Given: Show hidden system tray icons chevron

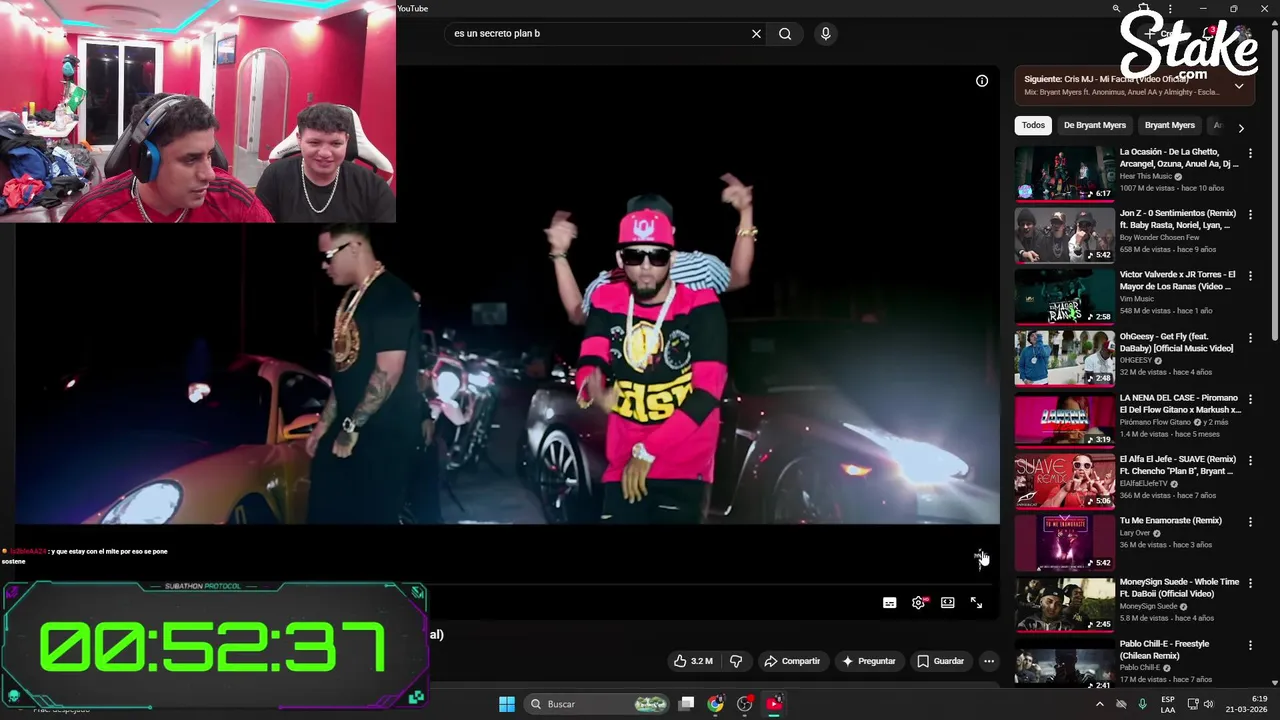Looking at the screenshot, I should click(x=1100, y=704).
